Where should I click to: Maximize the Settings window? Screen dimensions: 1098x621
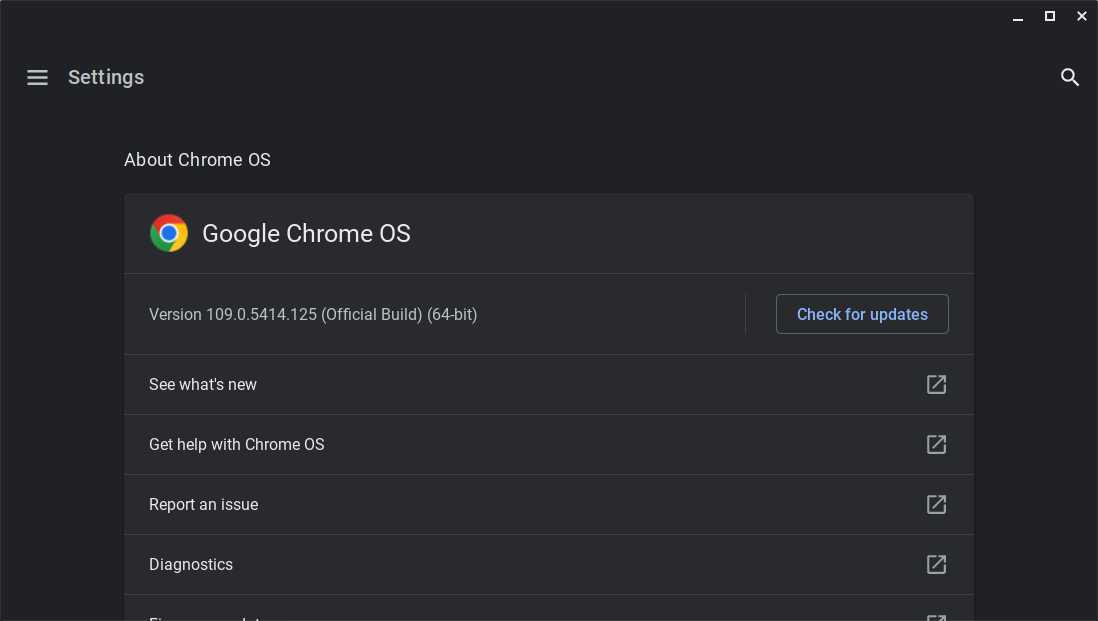(1050, 16)
